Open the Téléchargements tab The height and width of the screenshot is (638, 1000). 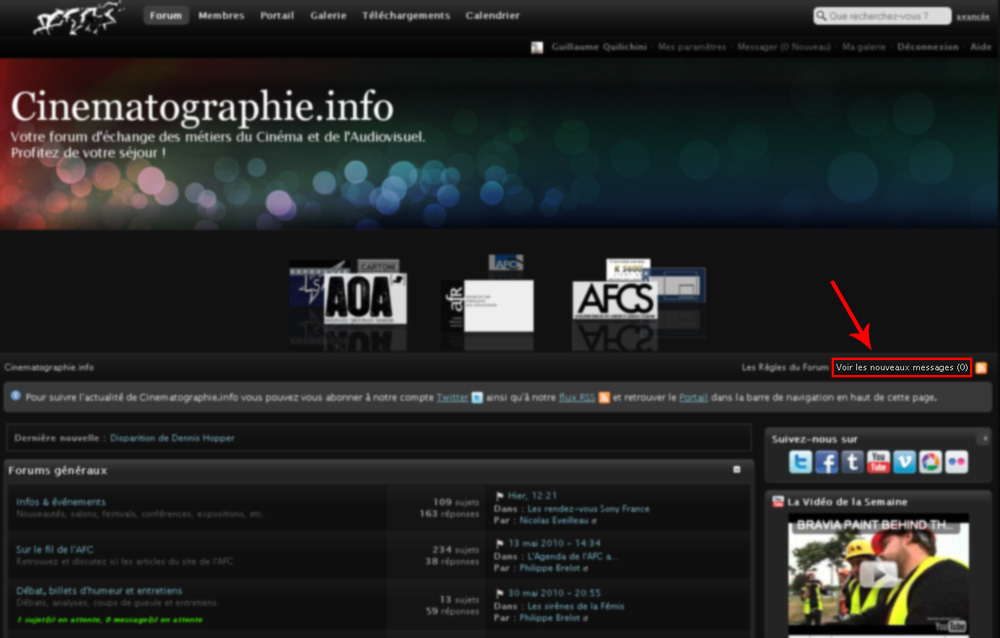pos(406,15)
